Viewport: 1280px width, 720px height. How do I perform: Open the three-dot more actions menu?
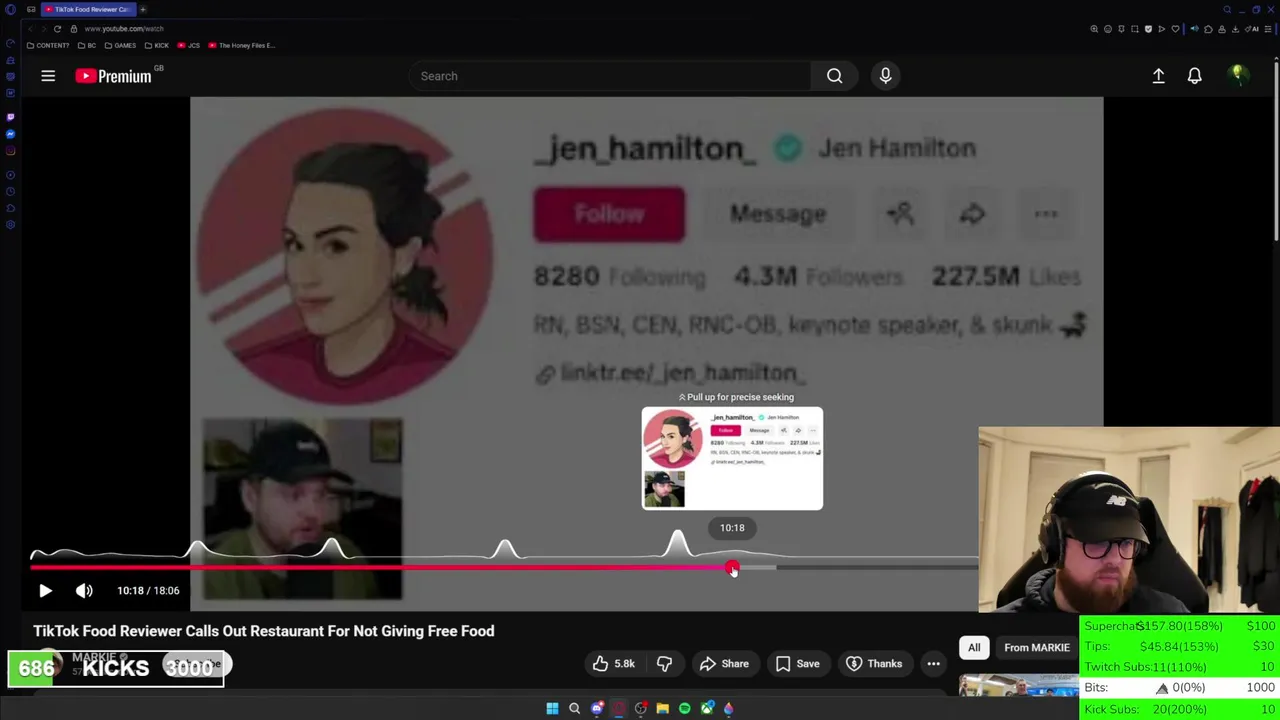(x=933, y=664)
